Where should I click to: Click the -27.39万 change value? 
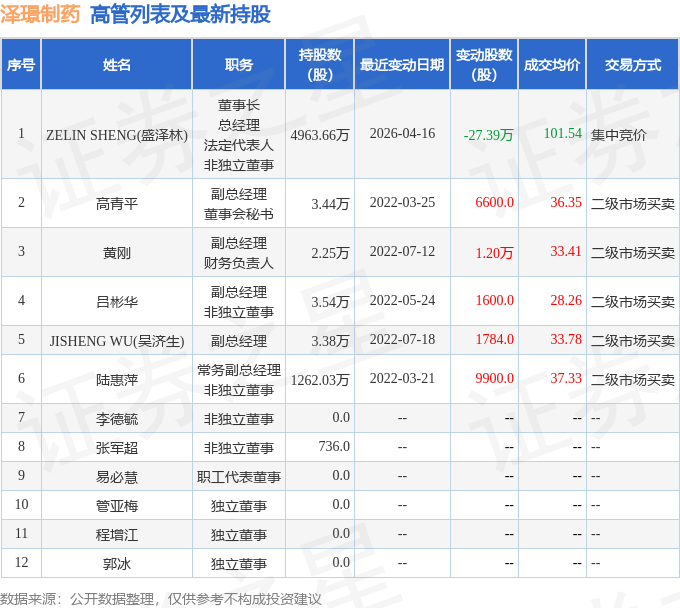point(488,135)
